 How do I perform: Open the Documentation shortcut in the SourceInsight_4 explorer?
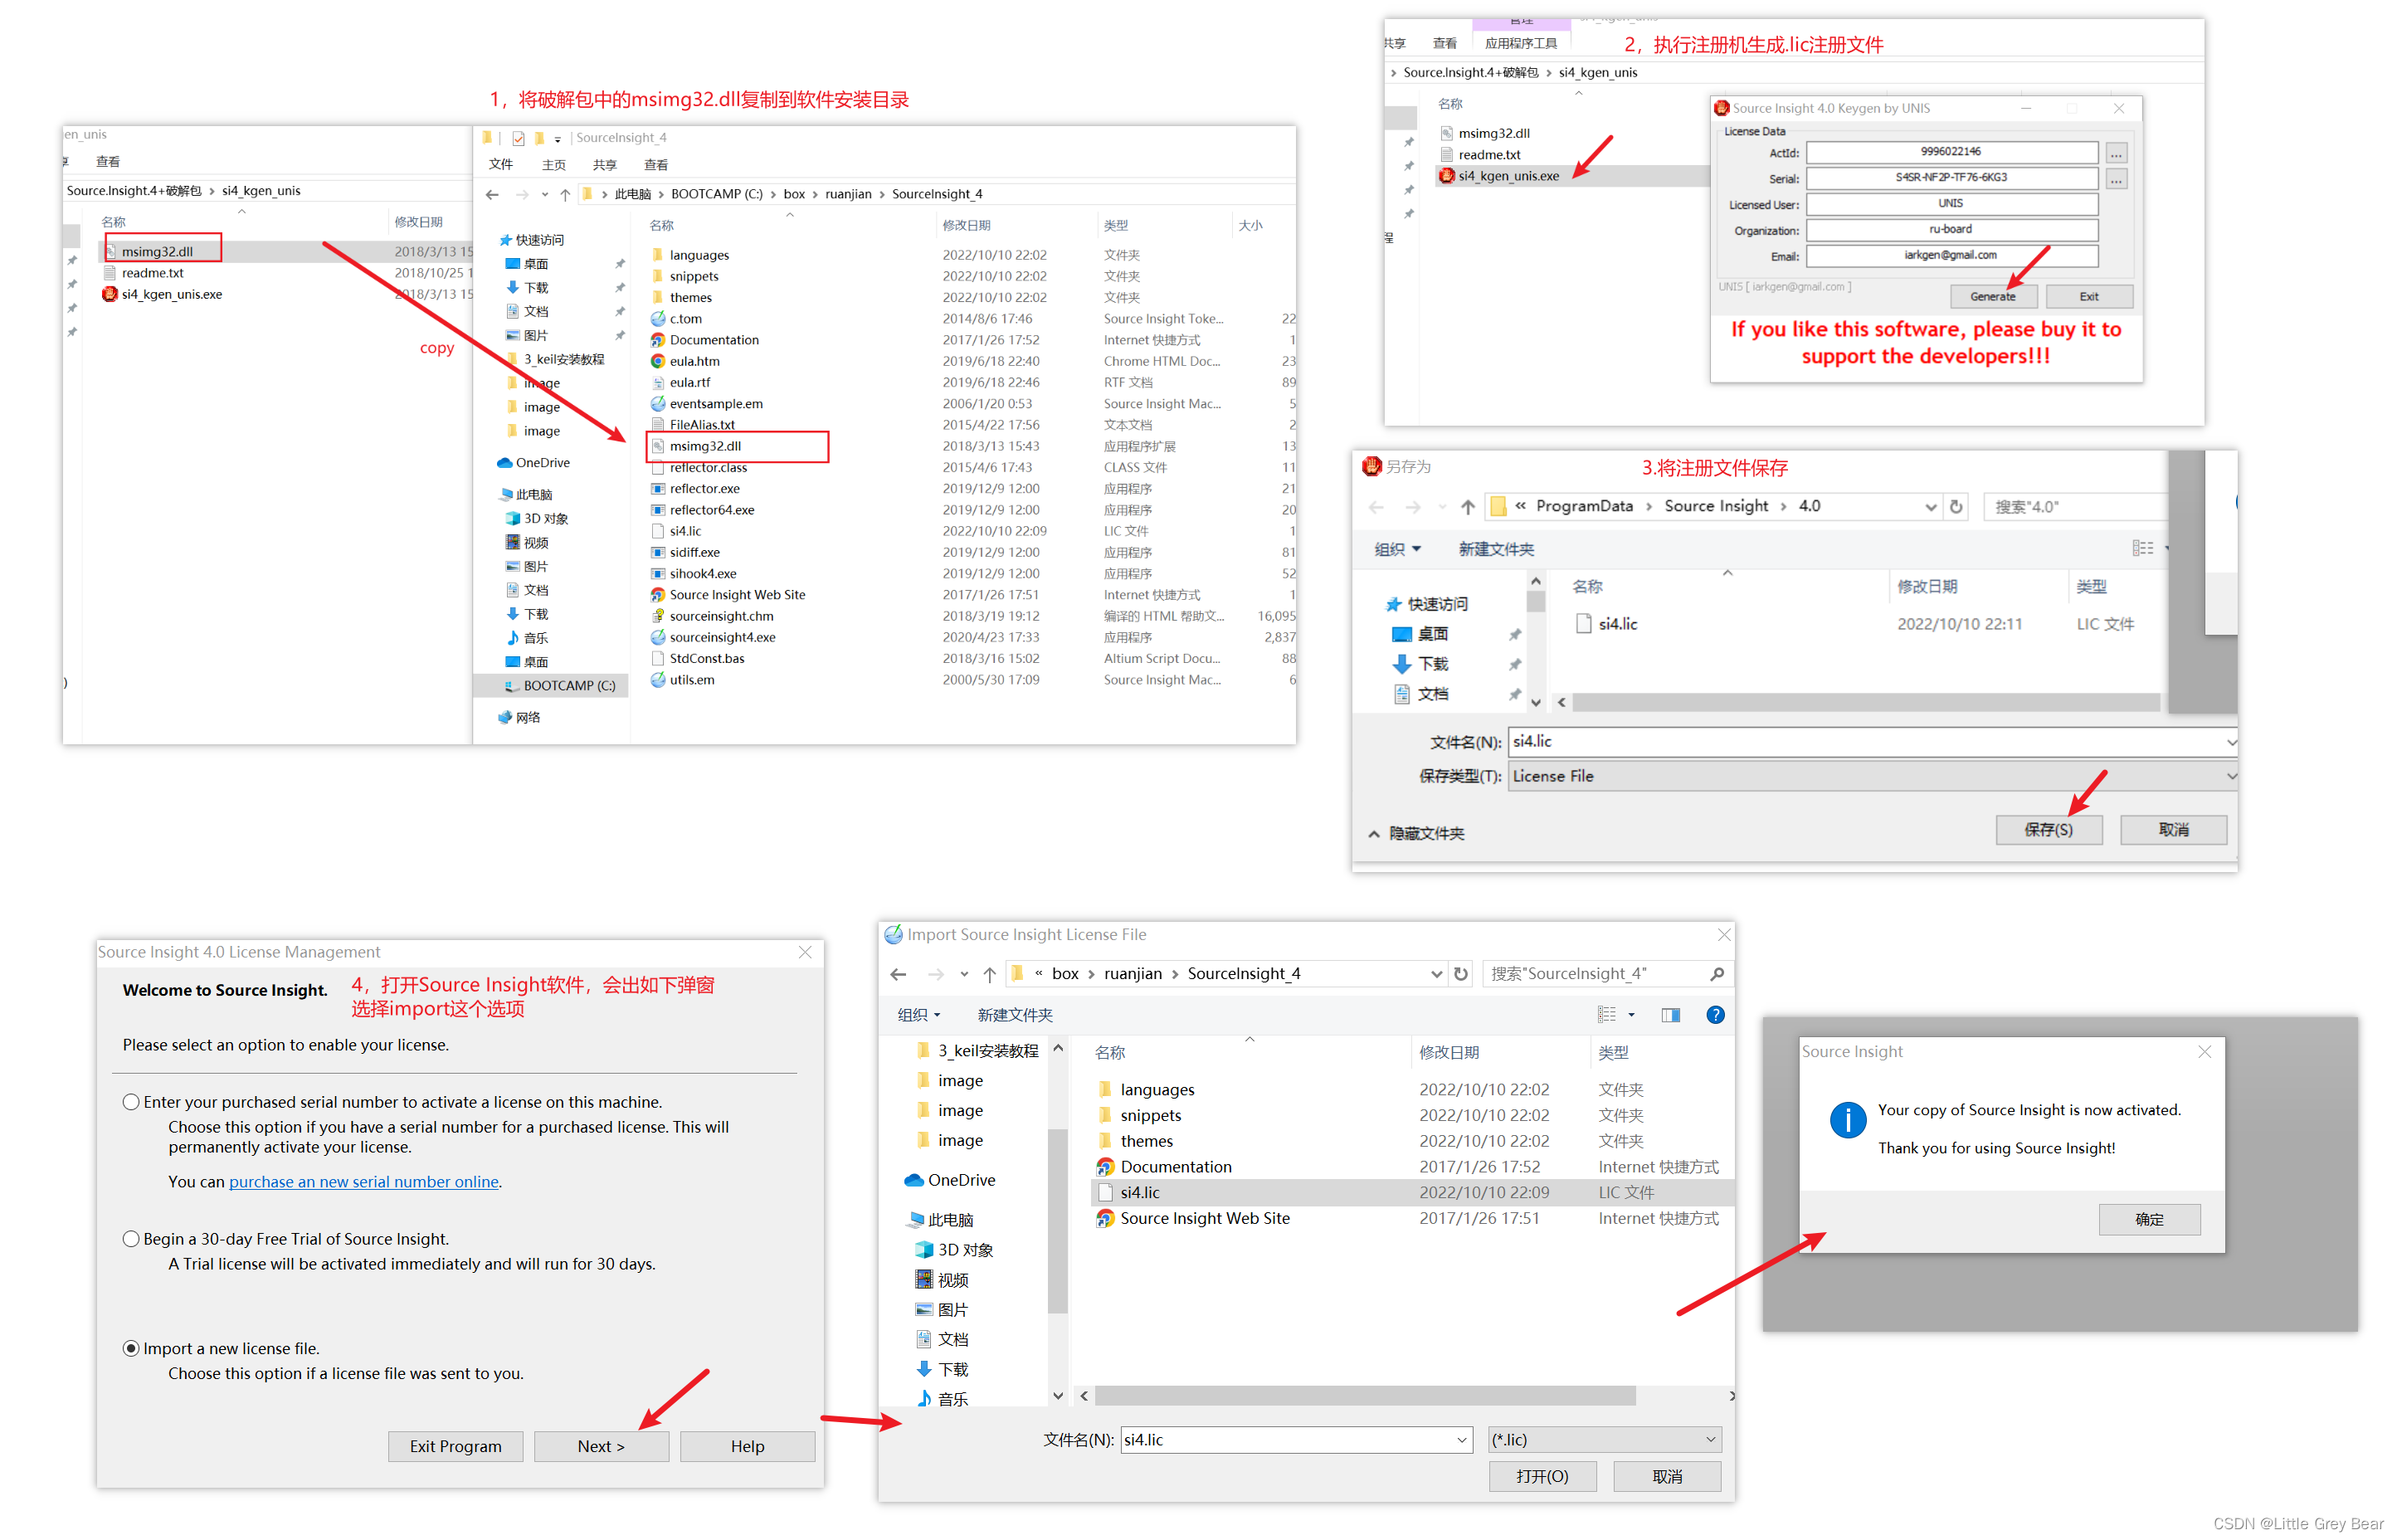[714, 340]
